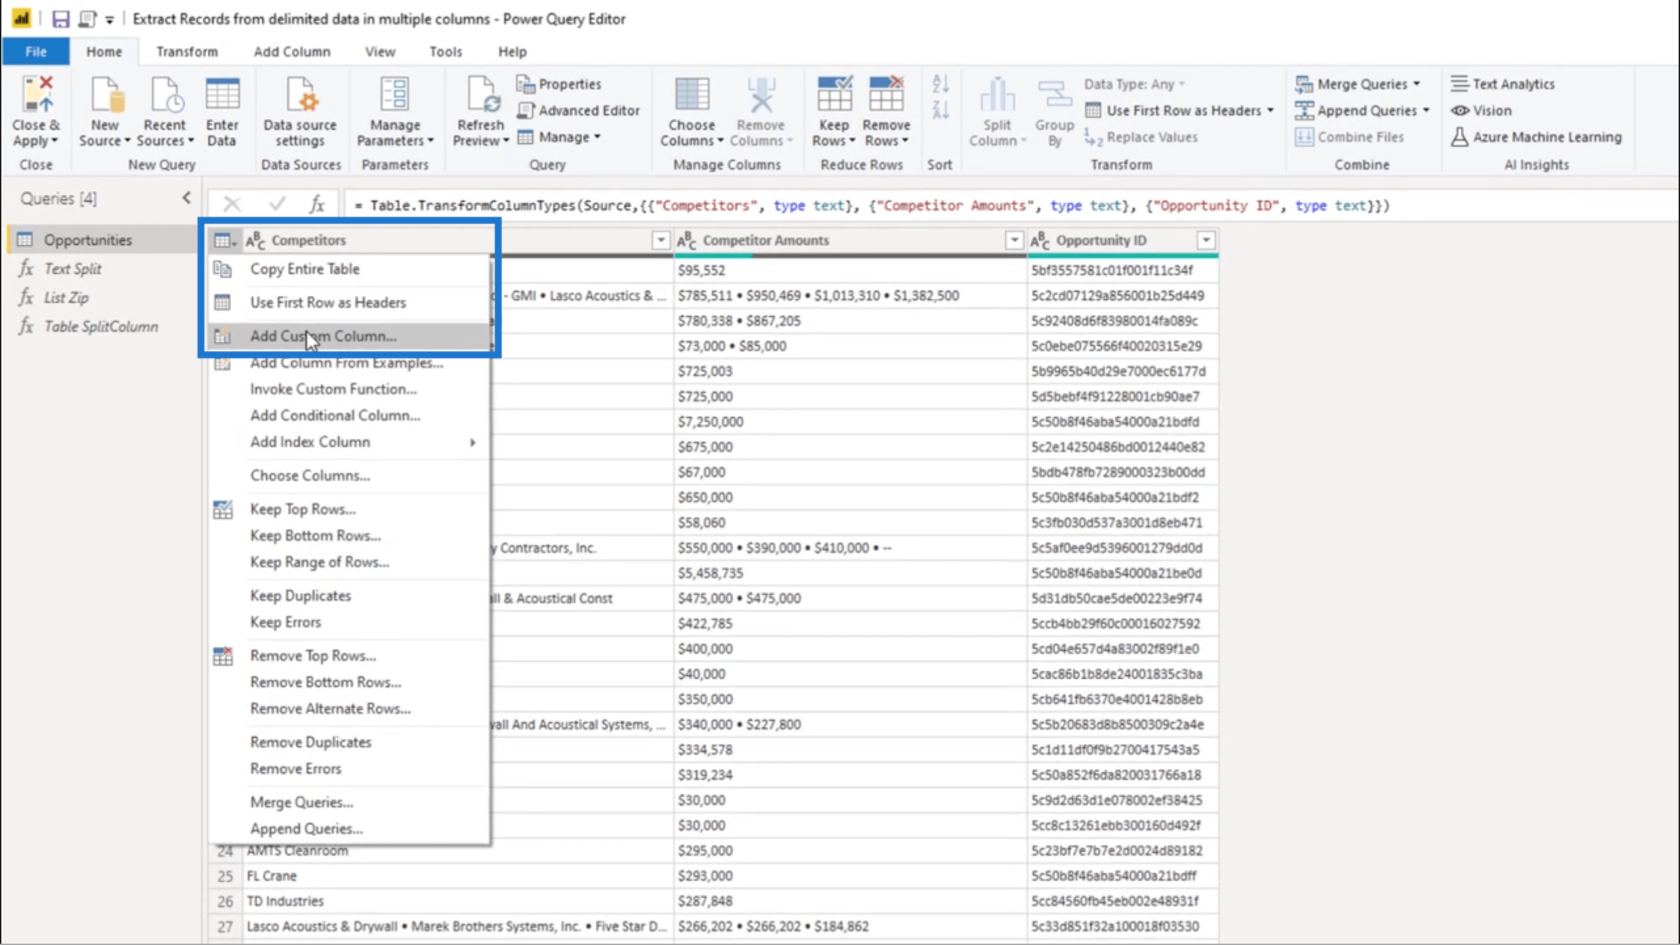The width and height of the screenshot is (1680, 945).
Task: Open the New Source icon
Action: 105,97
